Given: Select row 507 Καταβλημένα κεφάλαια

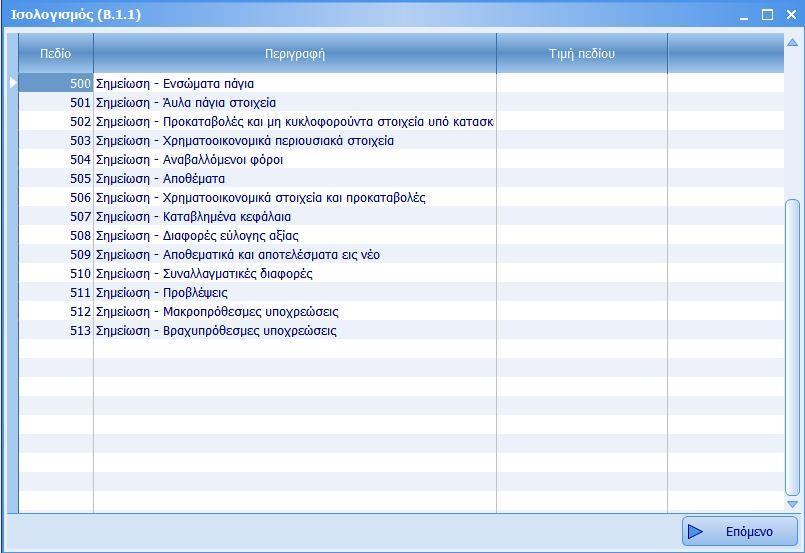Looking at the screenshot, I should [x=401, y=216].
